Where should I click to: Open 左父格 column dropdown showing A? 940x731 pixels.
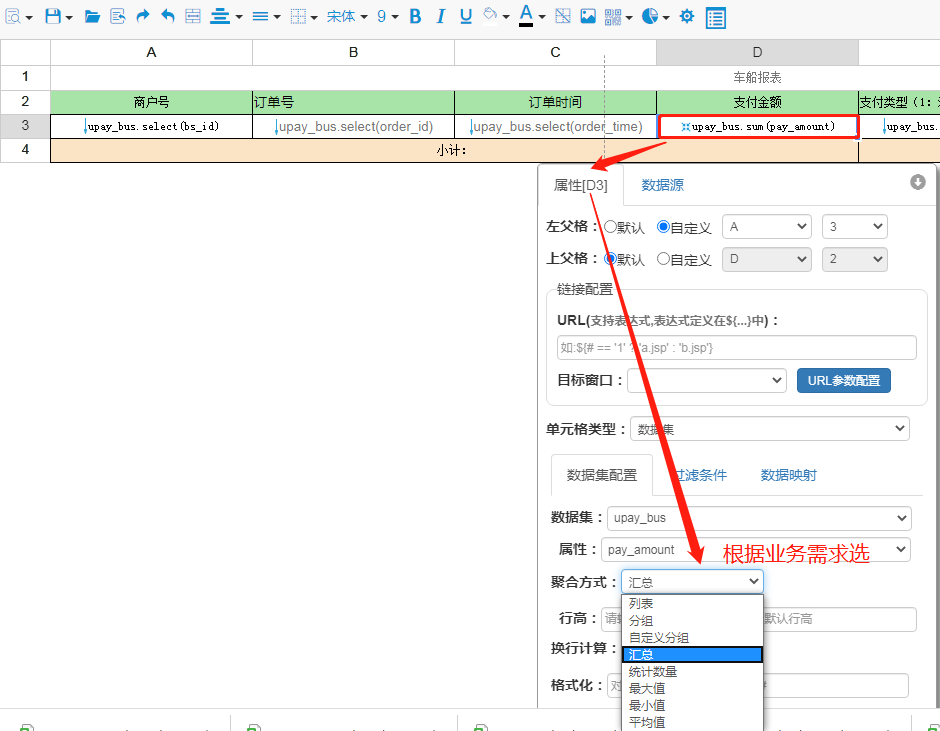click(x=767, y=227)
